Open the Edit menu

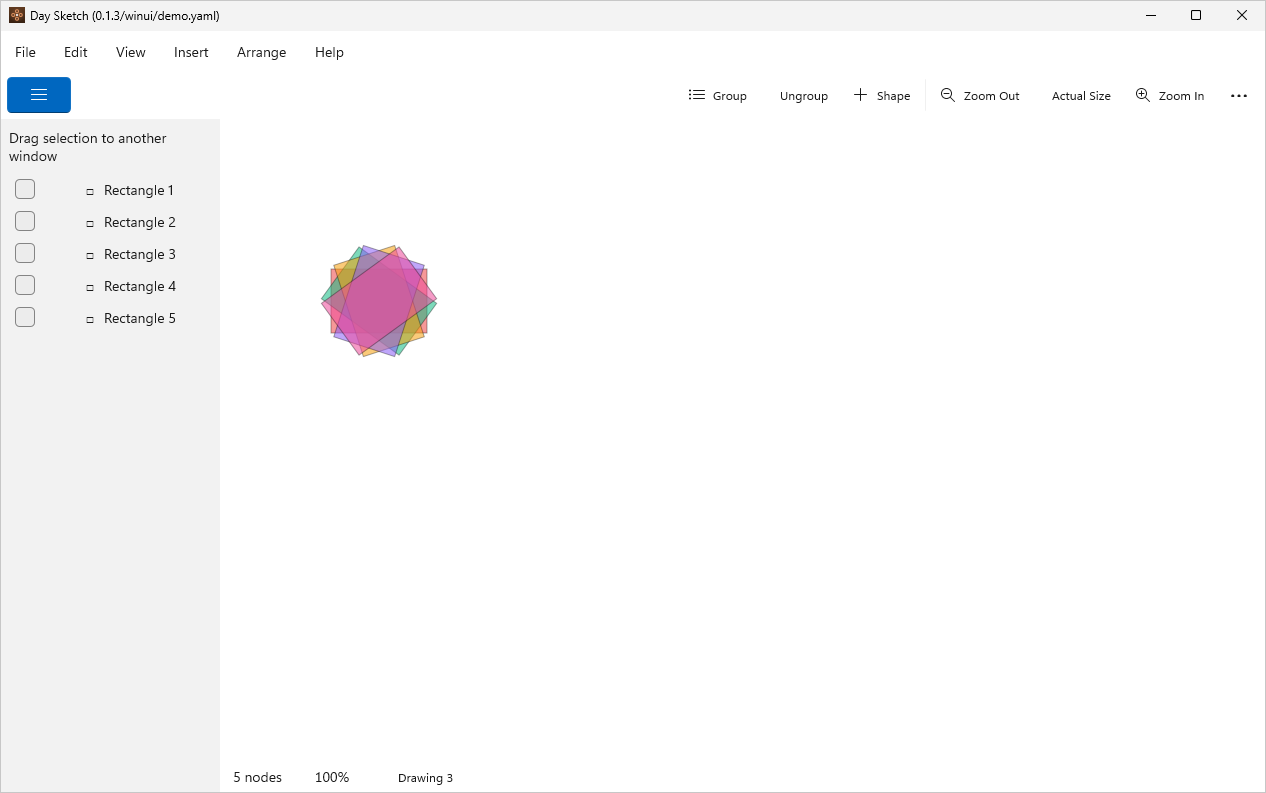[x=76, y=52]
